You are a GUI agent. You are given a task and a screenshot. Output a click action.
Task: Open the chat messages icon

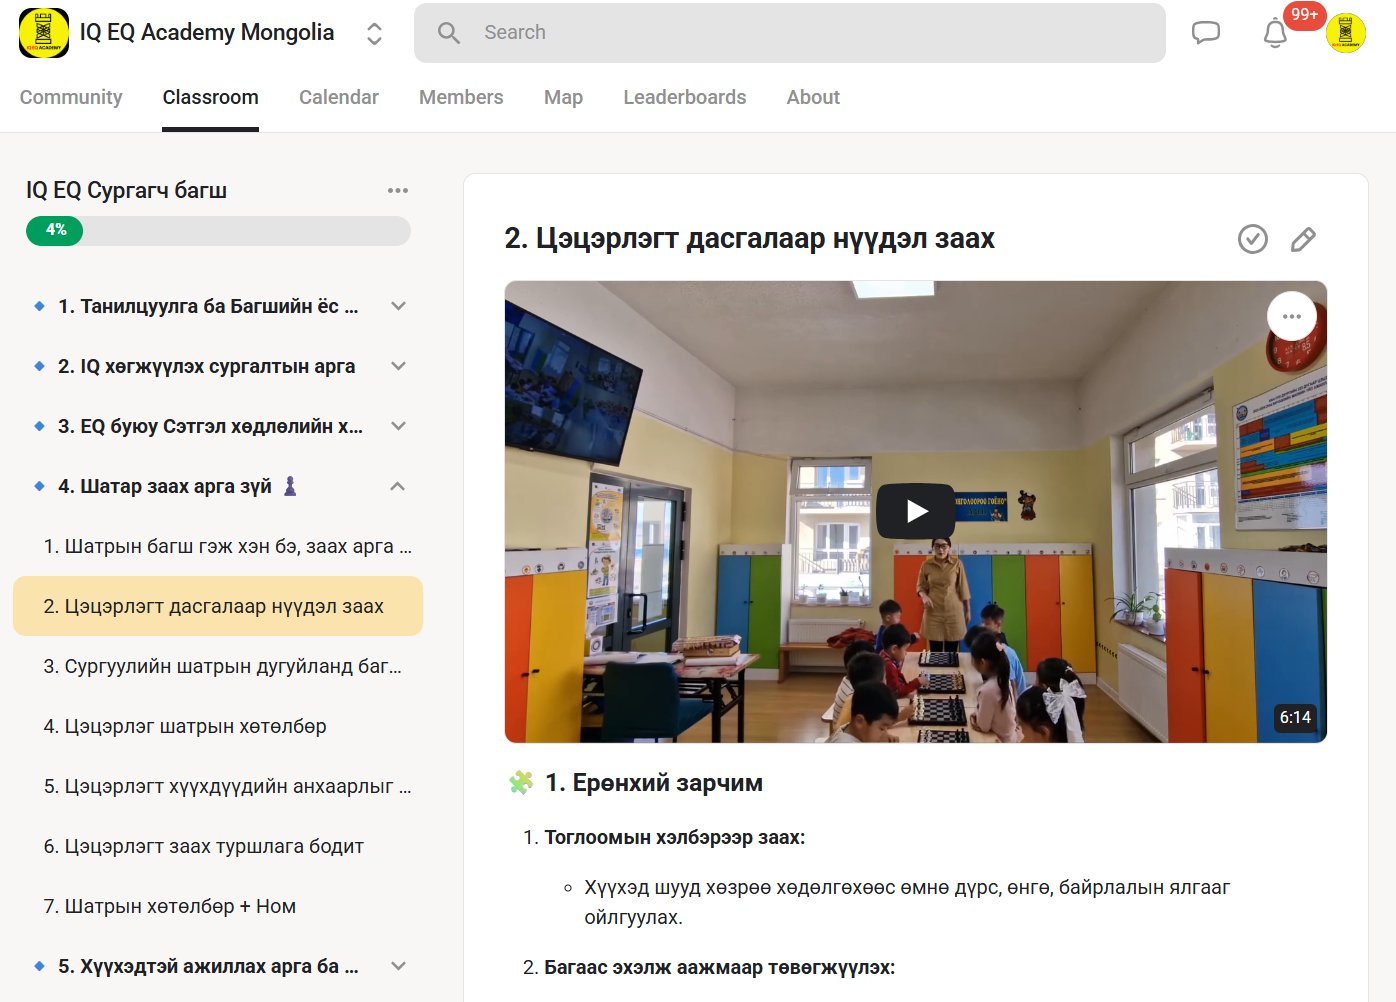tap(1206, 33)
